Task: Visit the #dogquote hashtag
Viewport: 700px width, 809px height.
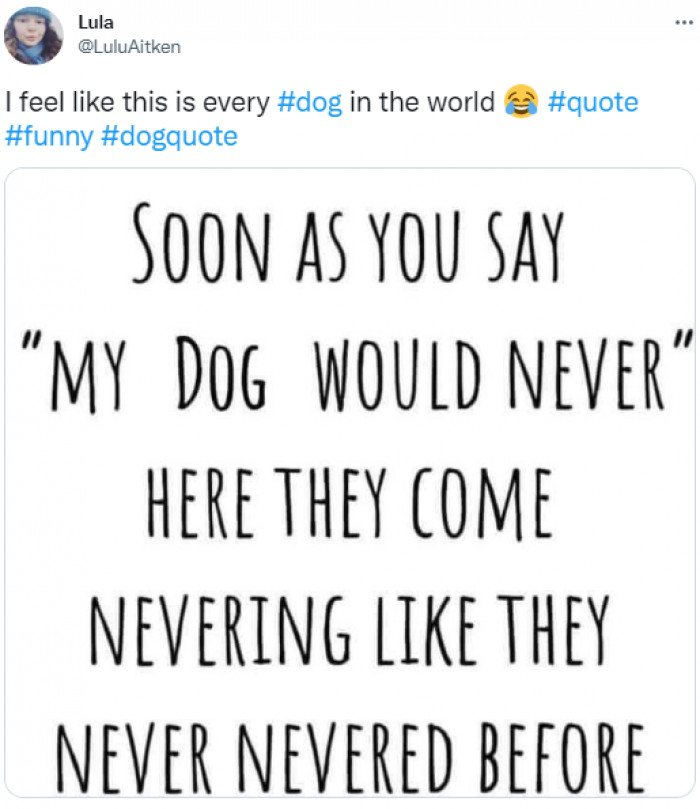Action: (170, 135)
